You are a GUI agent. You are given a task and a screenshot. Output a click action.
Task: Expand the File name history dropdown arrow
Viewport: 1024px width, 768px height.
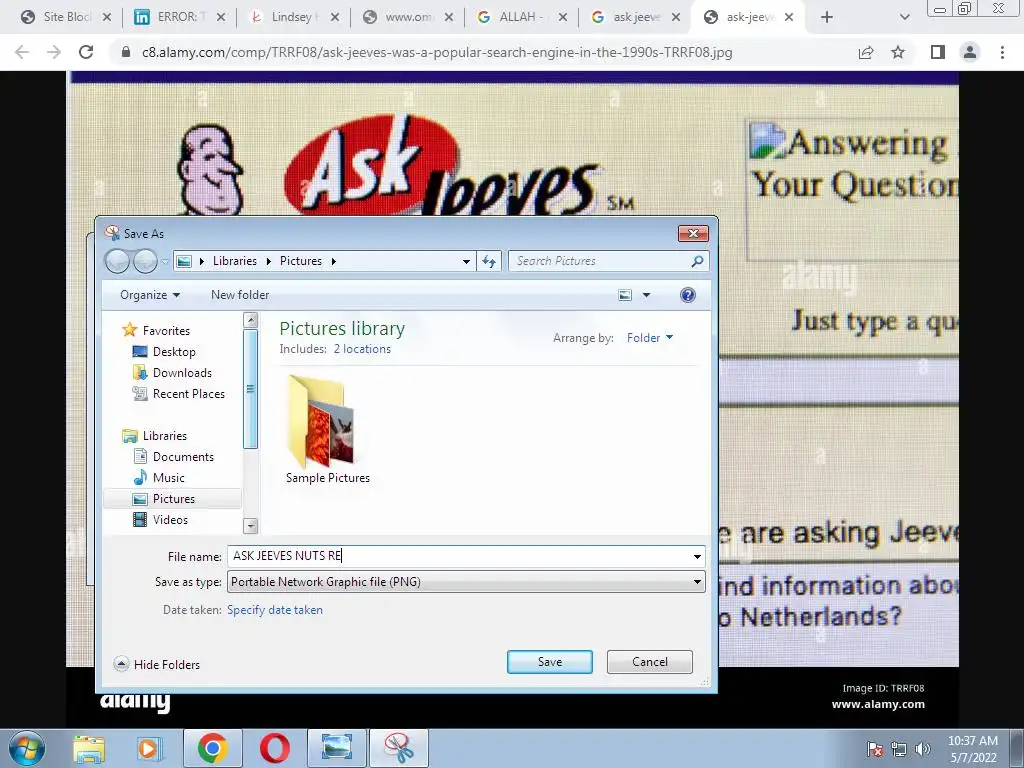pyautogui.click(x=697, y=556)
